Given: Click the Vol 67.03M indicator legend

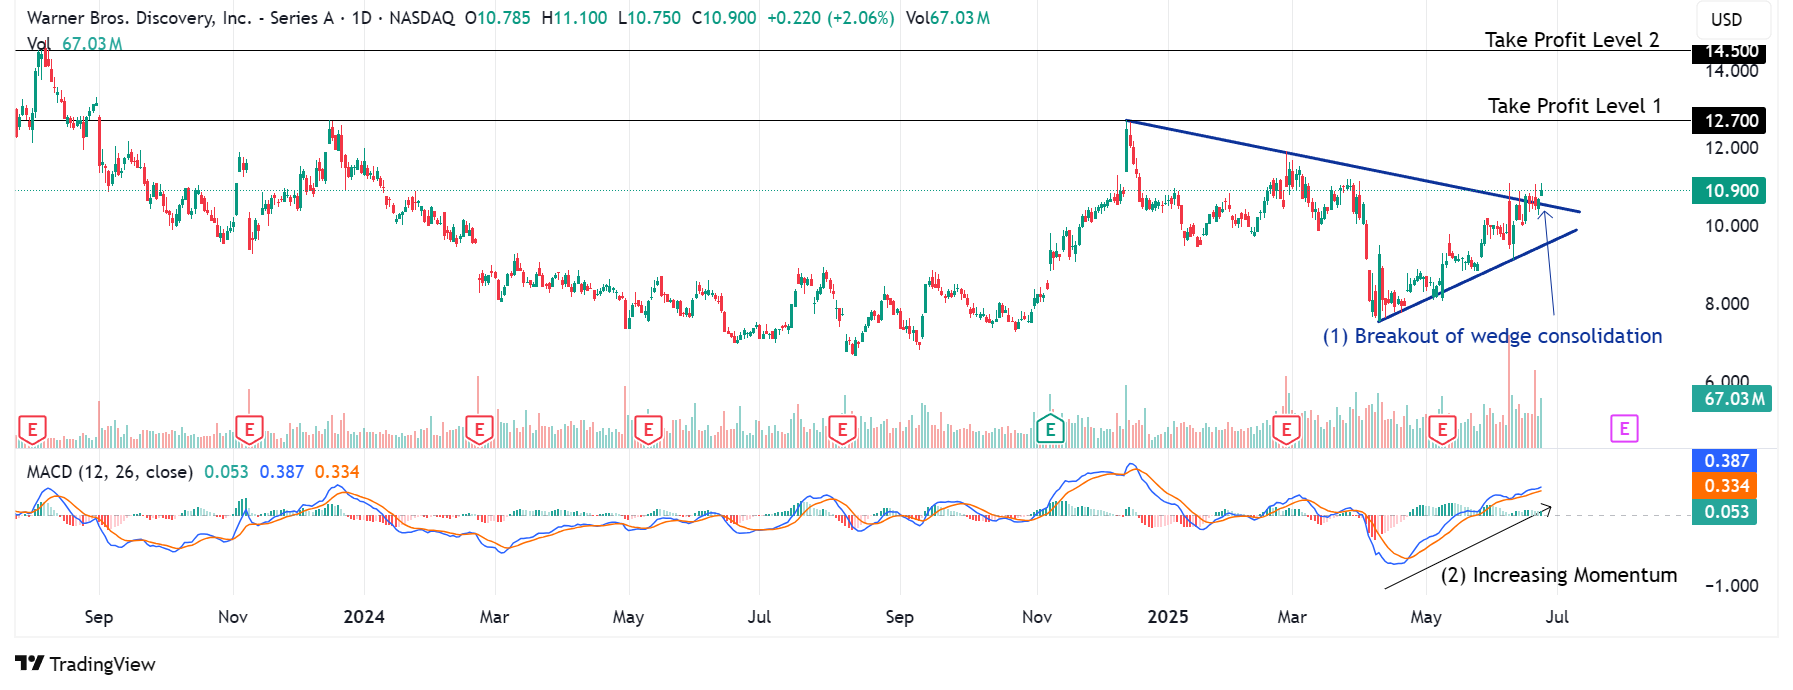Looking at the screenshot, I should point(75,44).
